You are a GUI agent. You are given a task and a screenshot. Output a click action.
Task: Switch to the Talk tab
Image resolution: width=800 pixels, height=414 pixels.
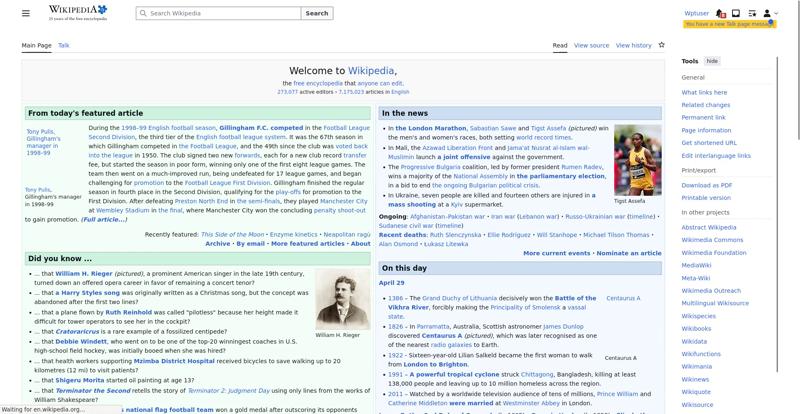pyautogui.click(x=64, y=45)
